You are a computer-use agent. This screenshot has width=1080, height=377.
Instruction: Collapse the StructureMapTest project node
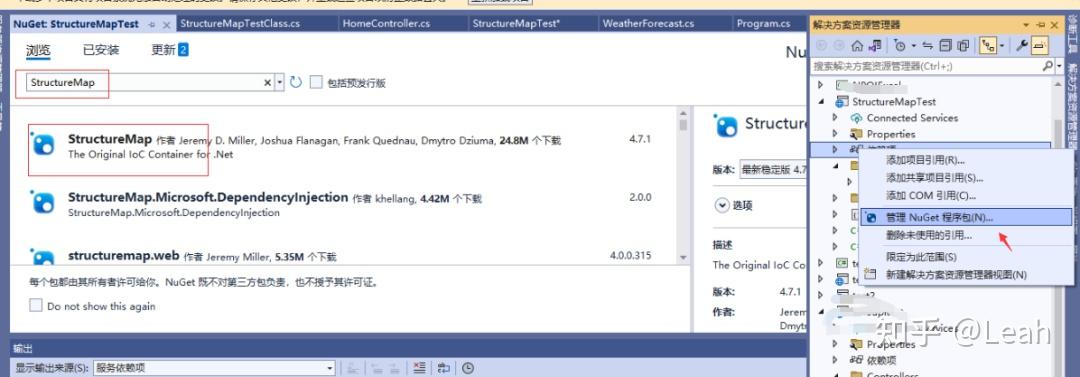click(x=821, y=101)
